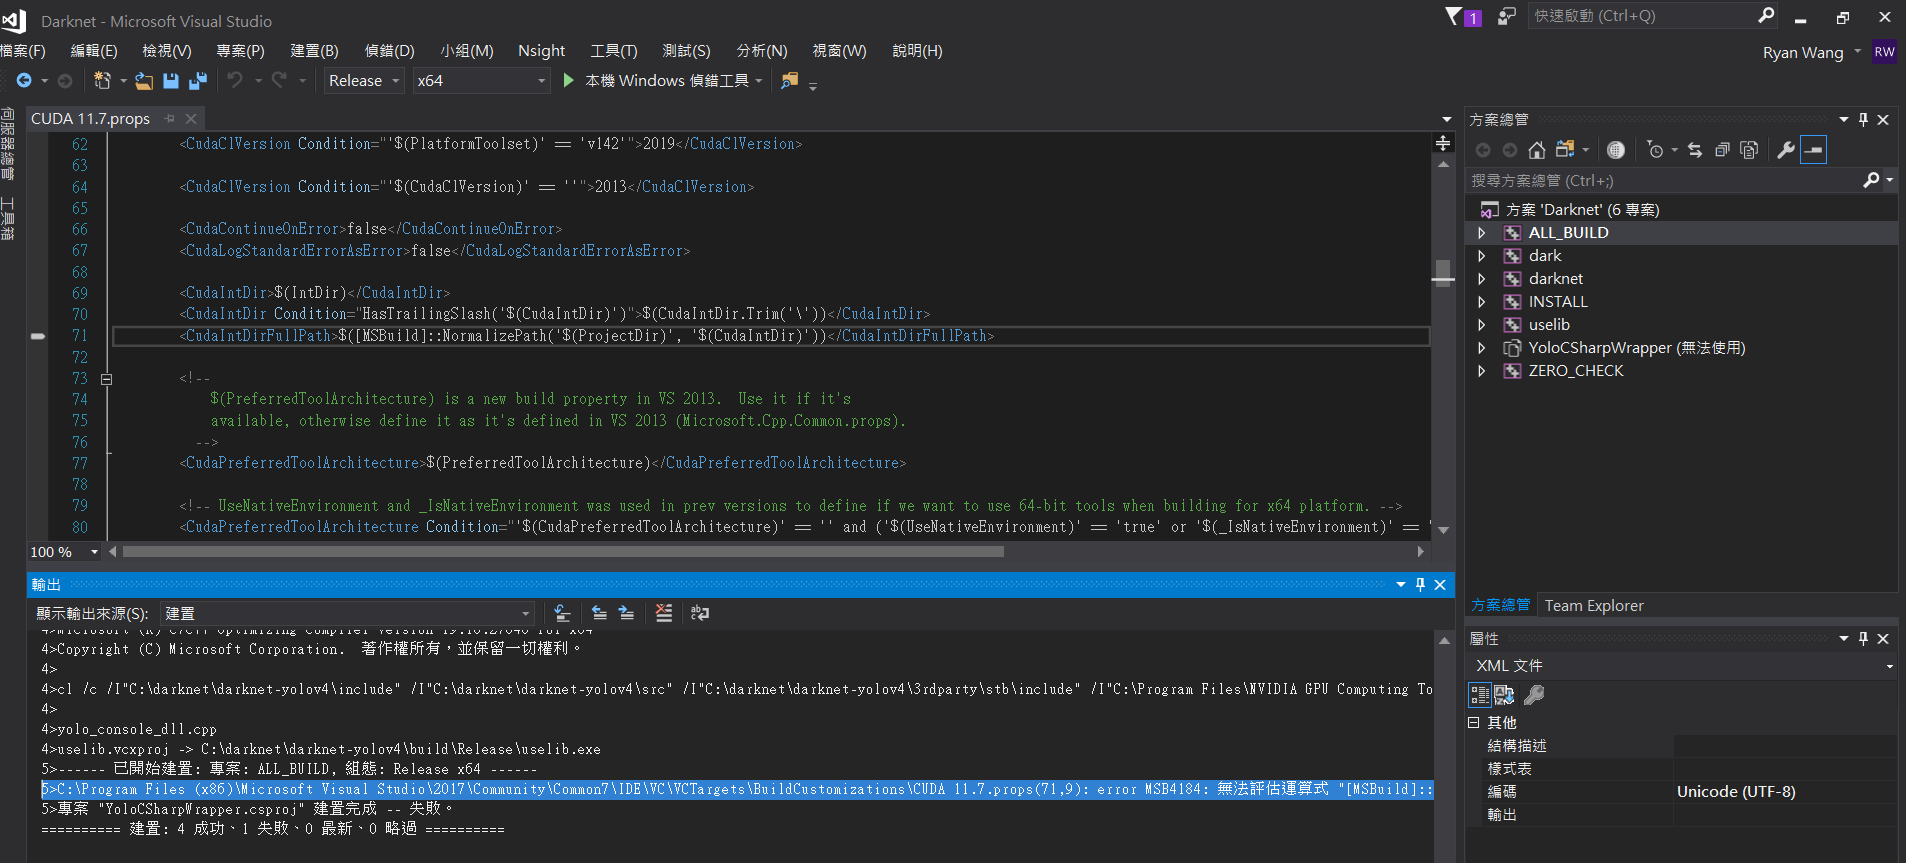Screen dimensions: 1906x863
Task: Toggle word wrap in the Output window
Action: point(700,613)
